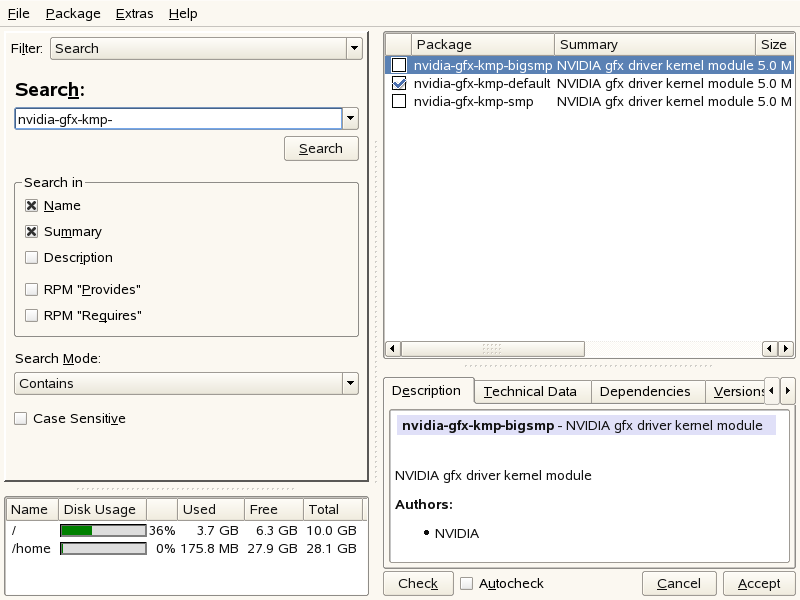This screenshot has width=800, height=600.
Task: Click the Accept button
Action: 759,584
